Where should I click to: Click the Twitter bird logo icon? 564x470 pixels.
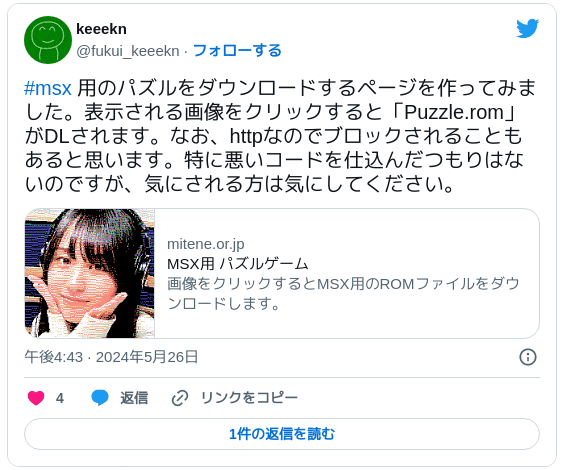pyautogui.click(x=528, y=28)
